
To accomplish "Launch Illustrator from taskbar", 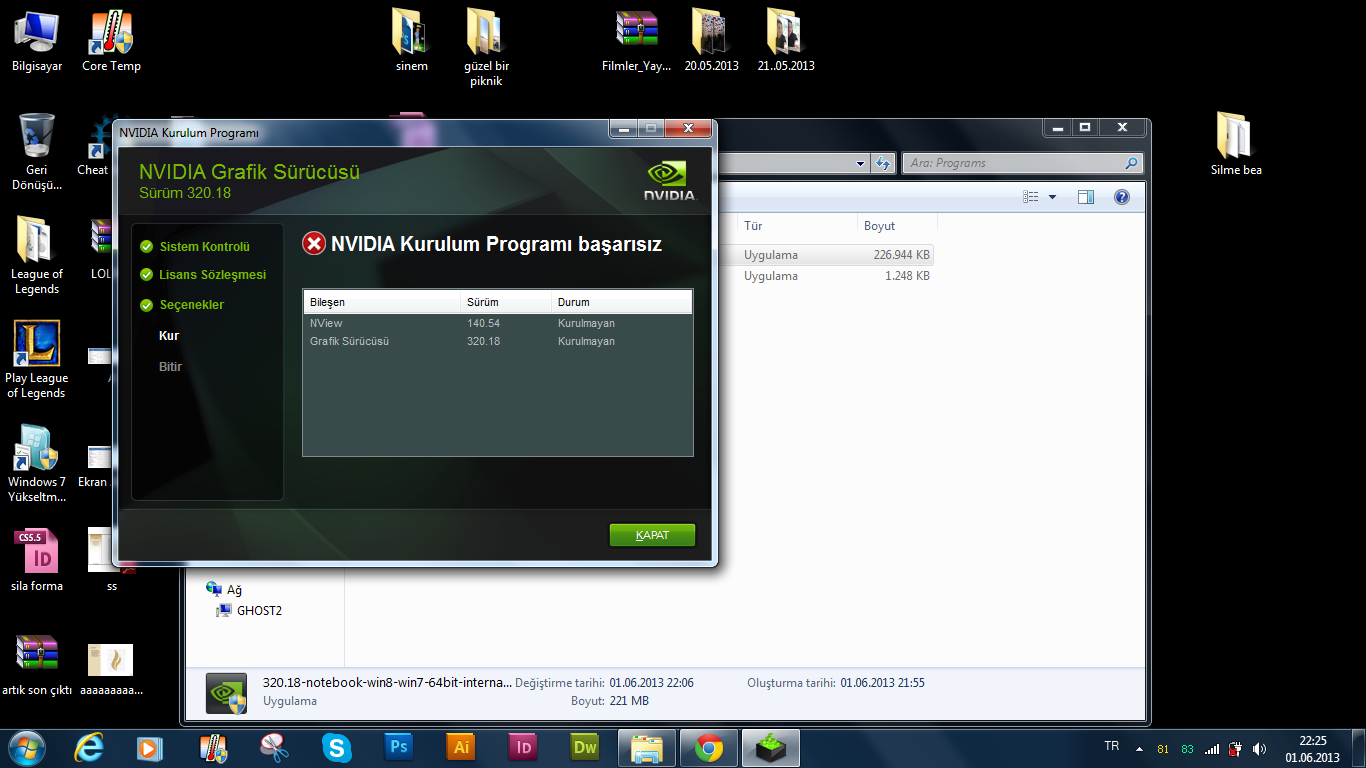I will point(460,747).
